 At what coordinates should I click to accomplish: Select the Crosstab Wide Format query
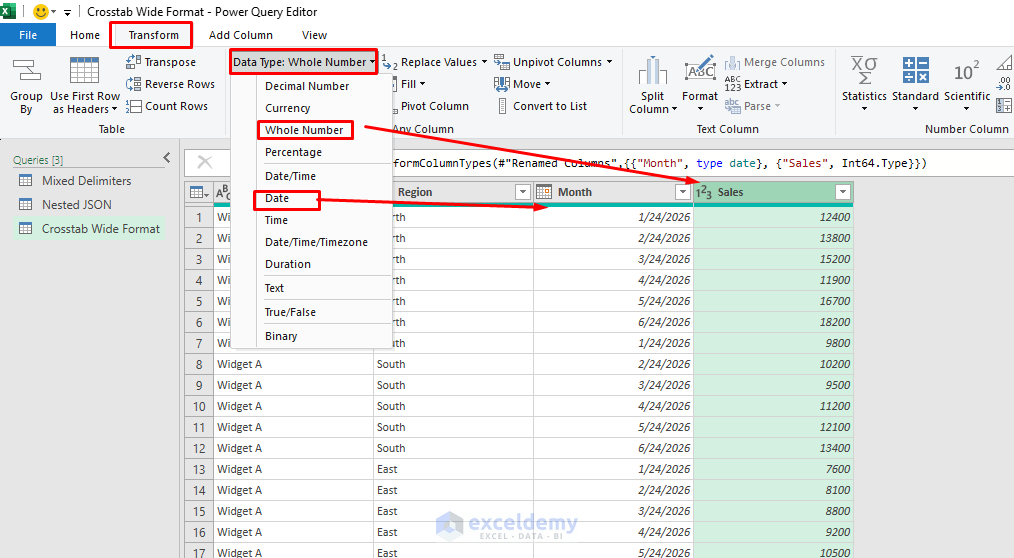[x=89, y=229]
